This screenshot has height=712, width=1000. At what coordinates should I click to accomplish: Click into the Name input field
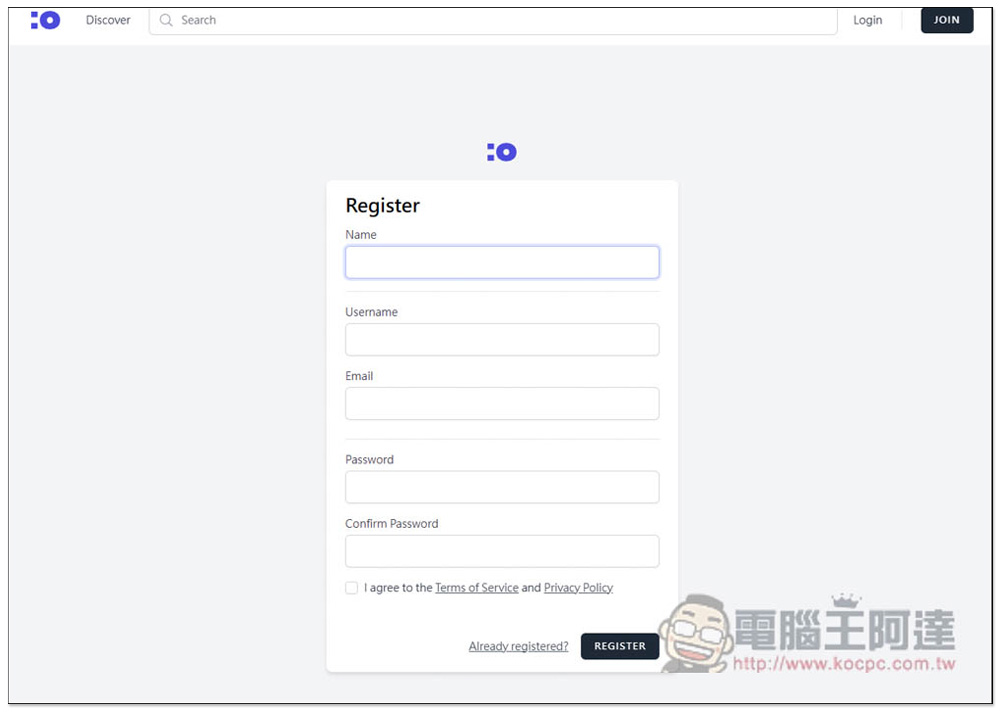pyautogui.click(x=502, y=262)
